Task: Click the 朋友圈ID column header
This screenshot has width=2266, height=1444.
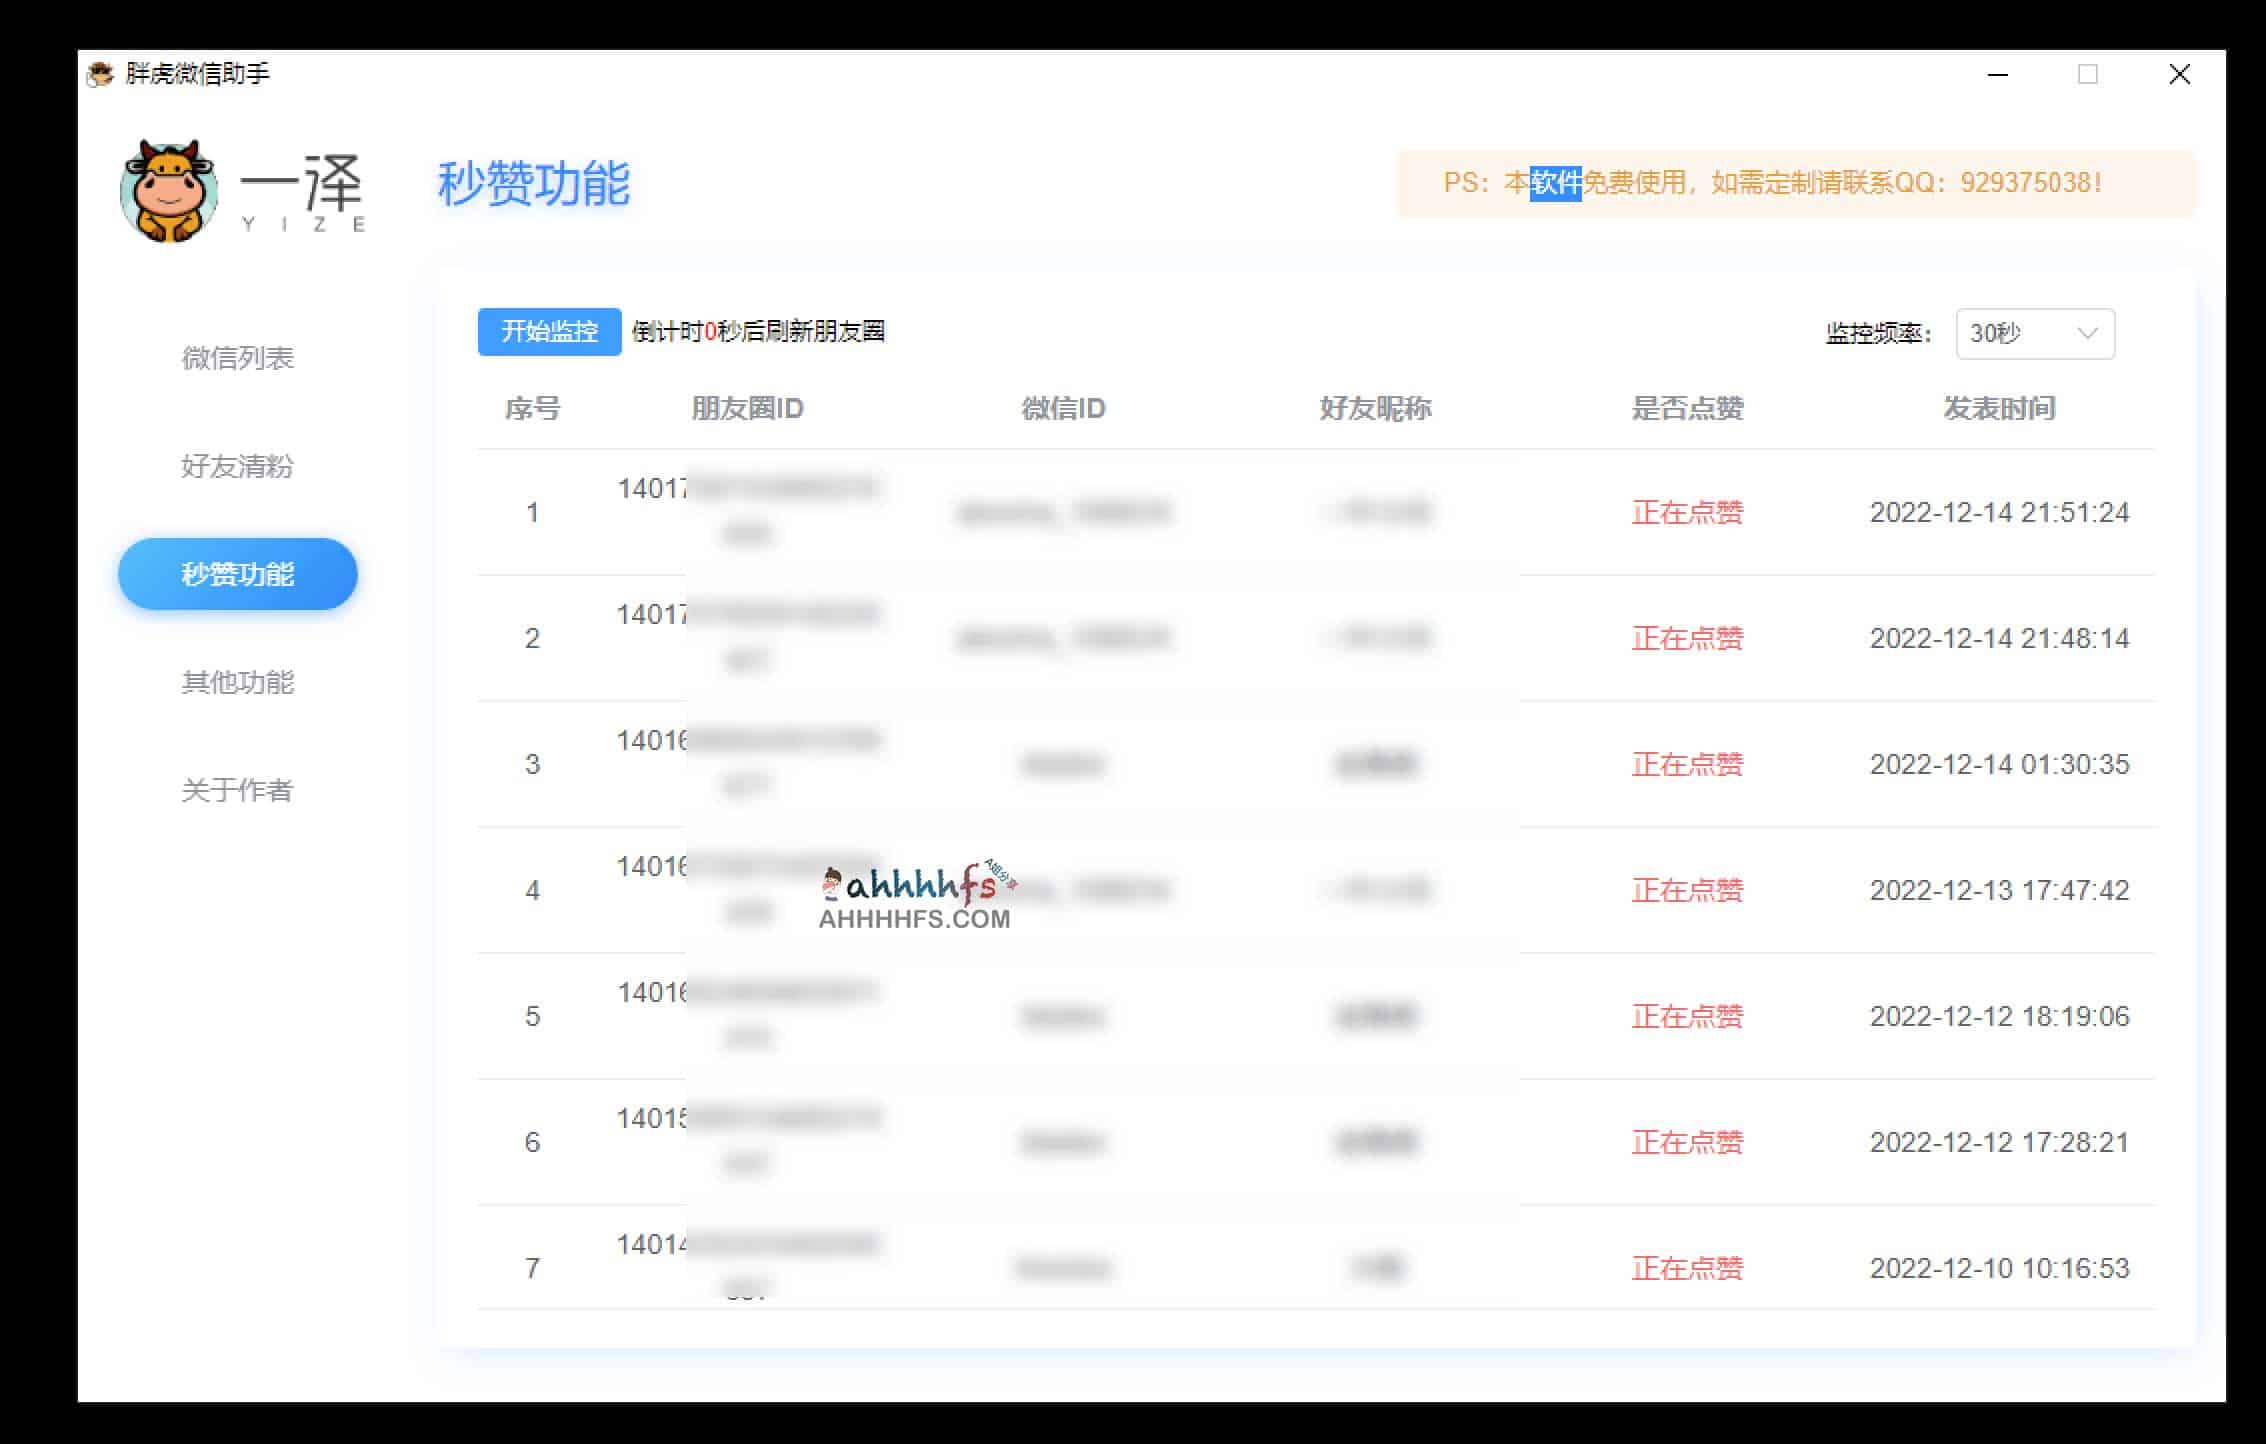Action: [x=745, y=408]
